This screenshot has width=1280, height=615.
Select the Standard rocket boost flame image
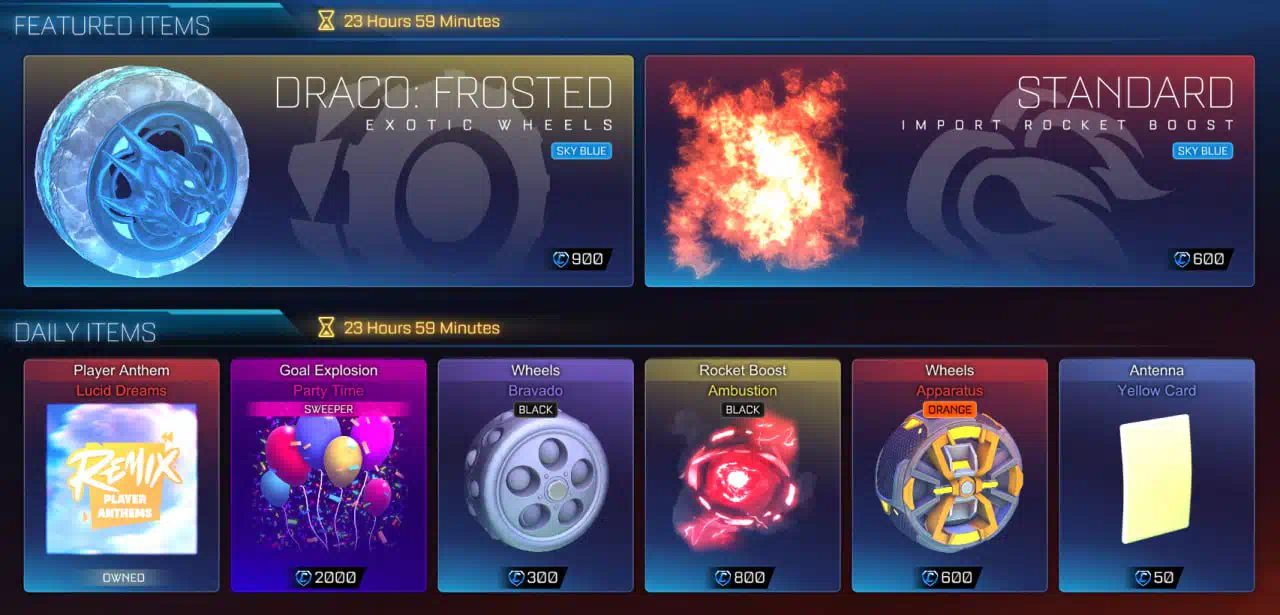[x=760, y=172]
